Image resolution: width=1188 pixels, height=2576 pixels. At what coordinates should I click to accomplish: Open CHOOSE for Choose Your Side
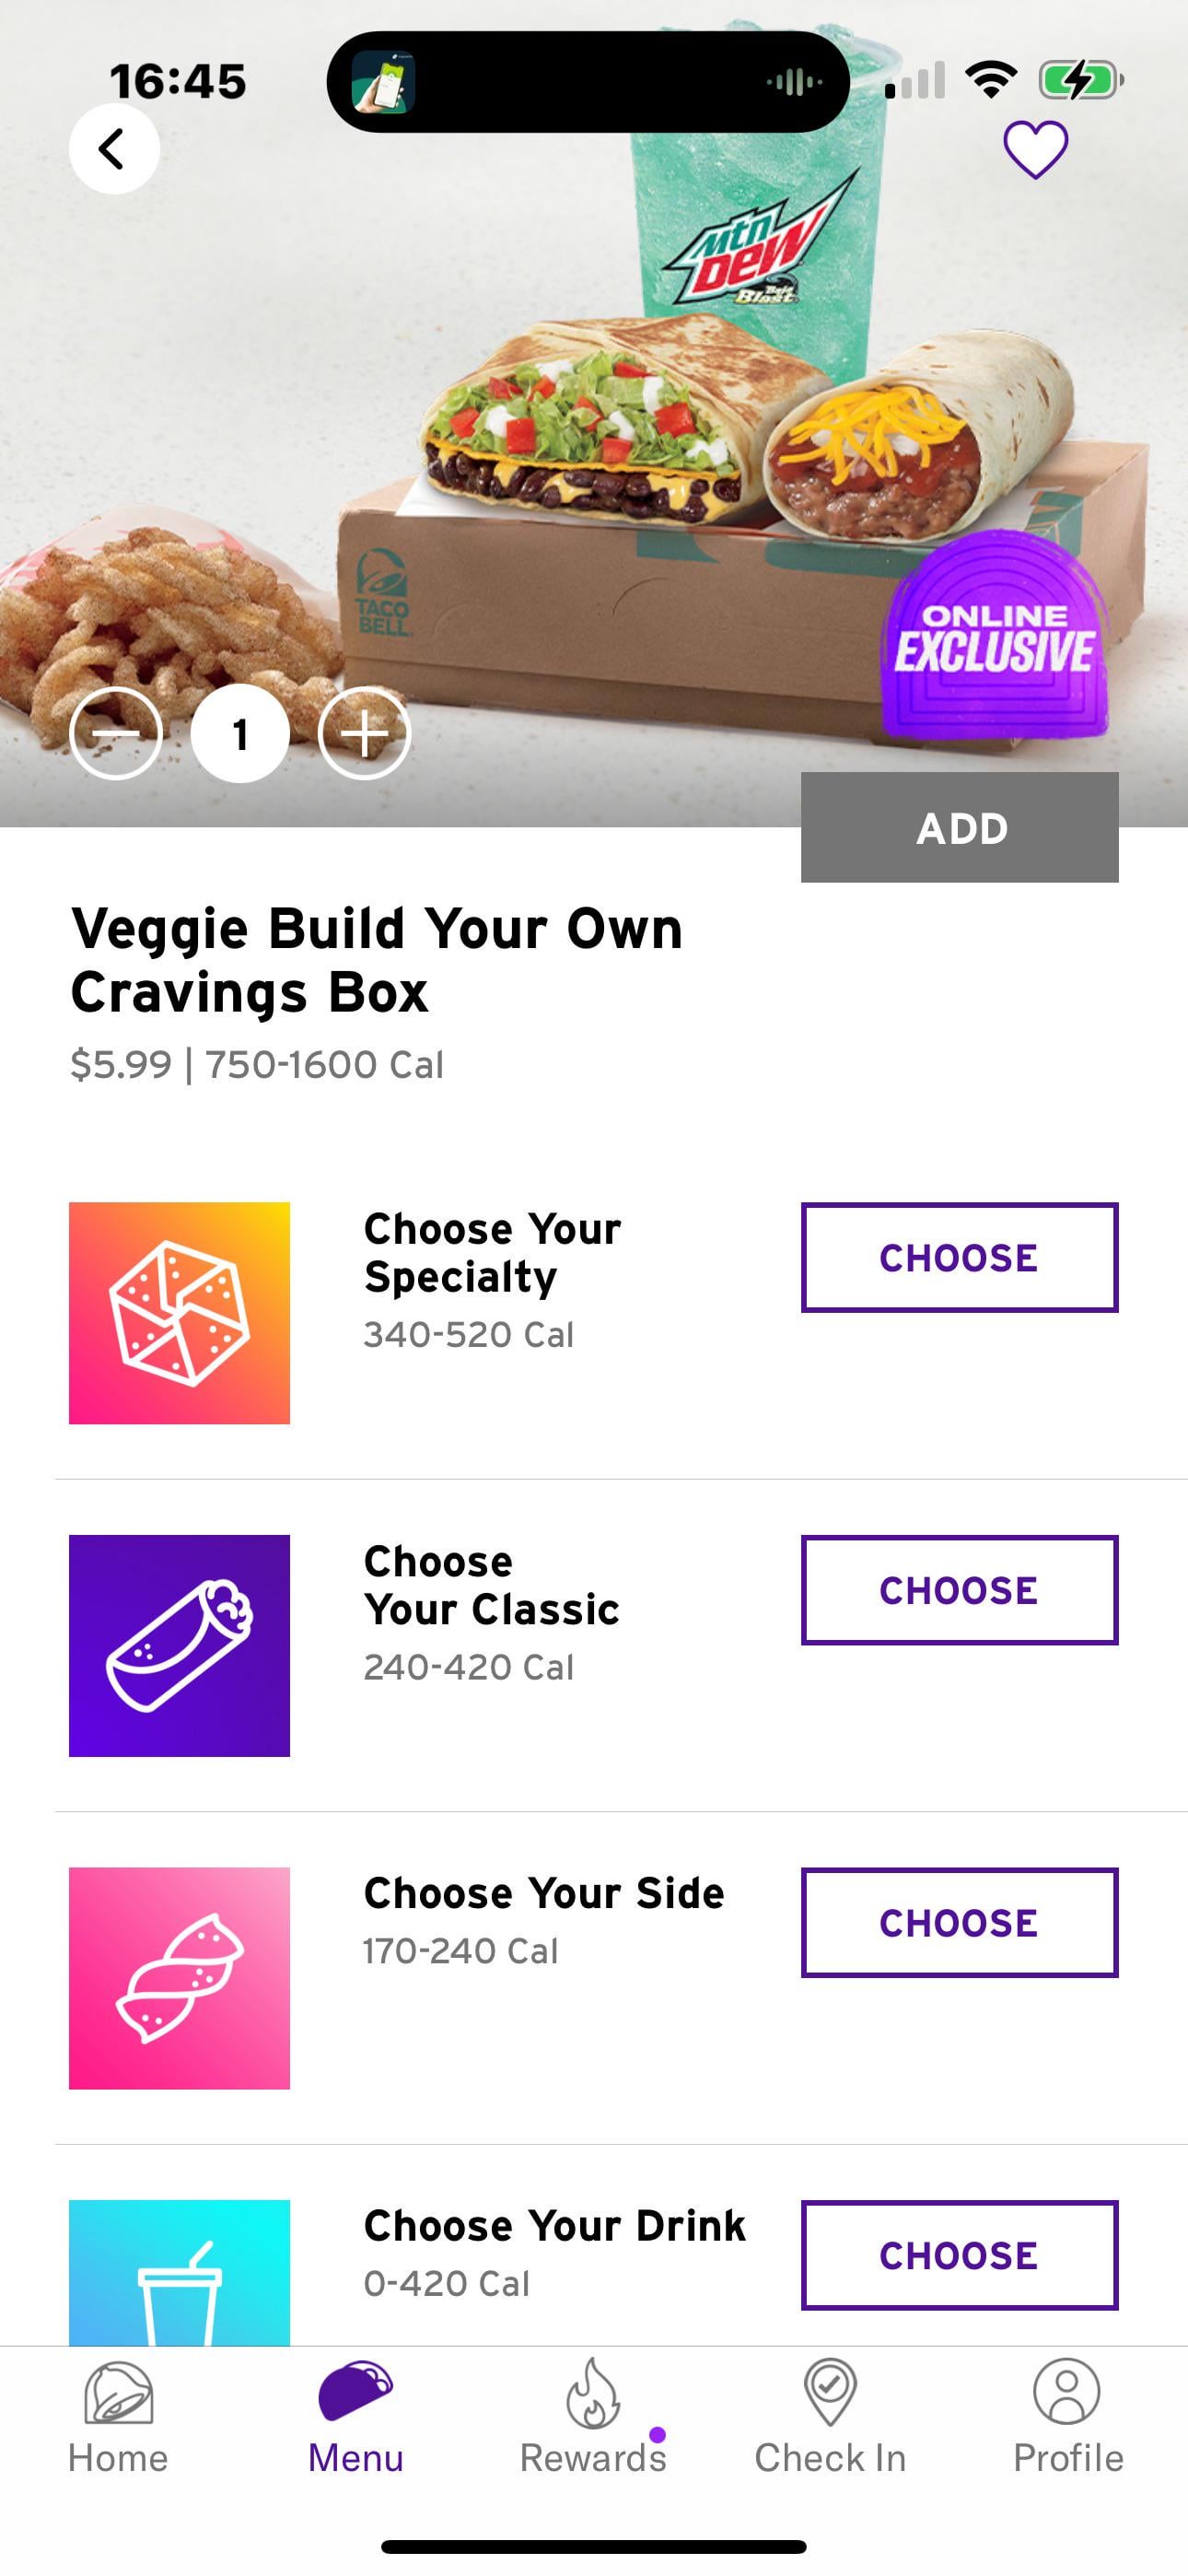(x=959, y=1922)
